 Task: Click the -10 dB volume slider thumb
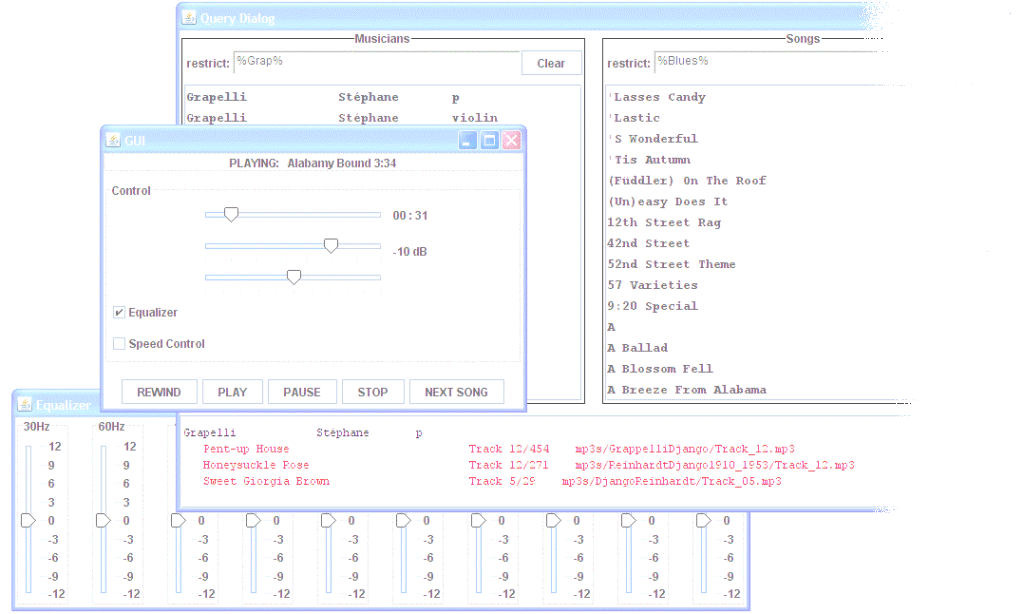pos(331,246)
